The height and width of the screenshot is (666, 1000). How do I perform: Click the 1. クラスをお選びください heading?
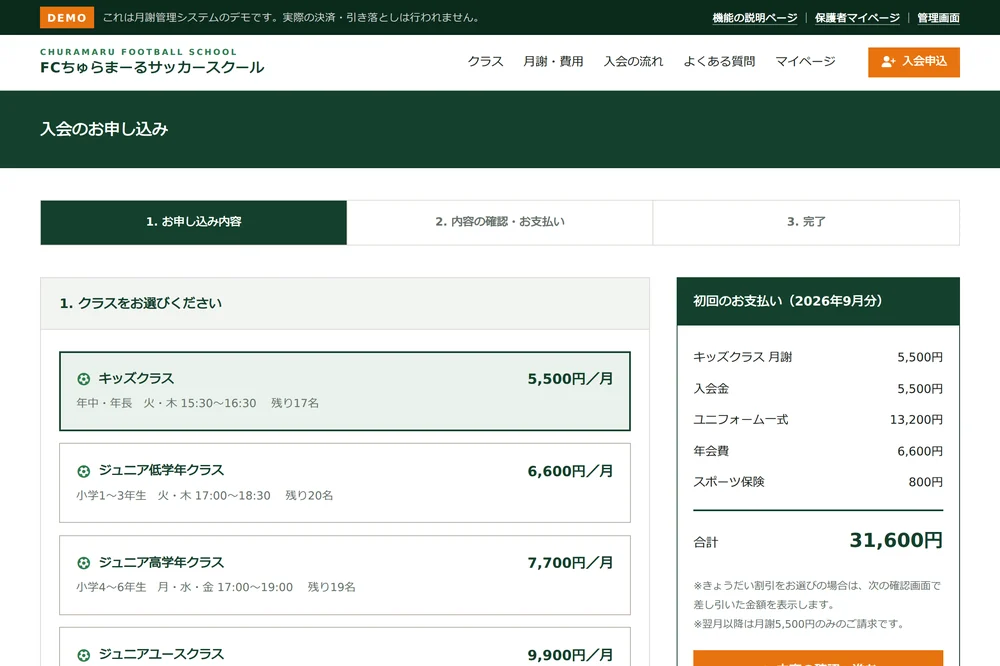[141, 304]
